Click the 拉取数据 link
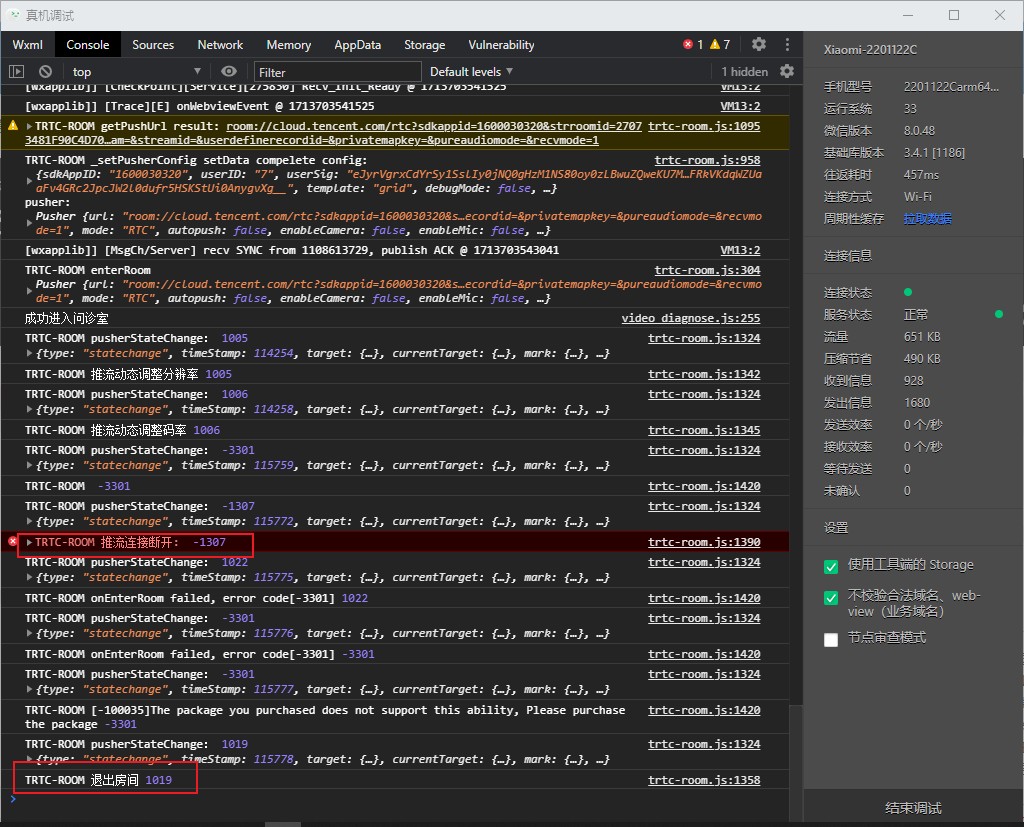The image size is (1024, 827). (x=927, y=218)
